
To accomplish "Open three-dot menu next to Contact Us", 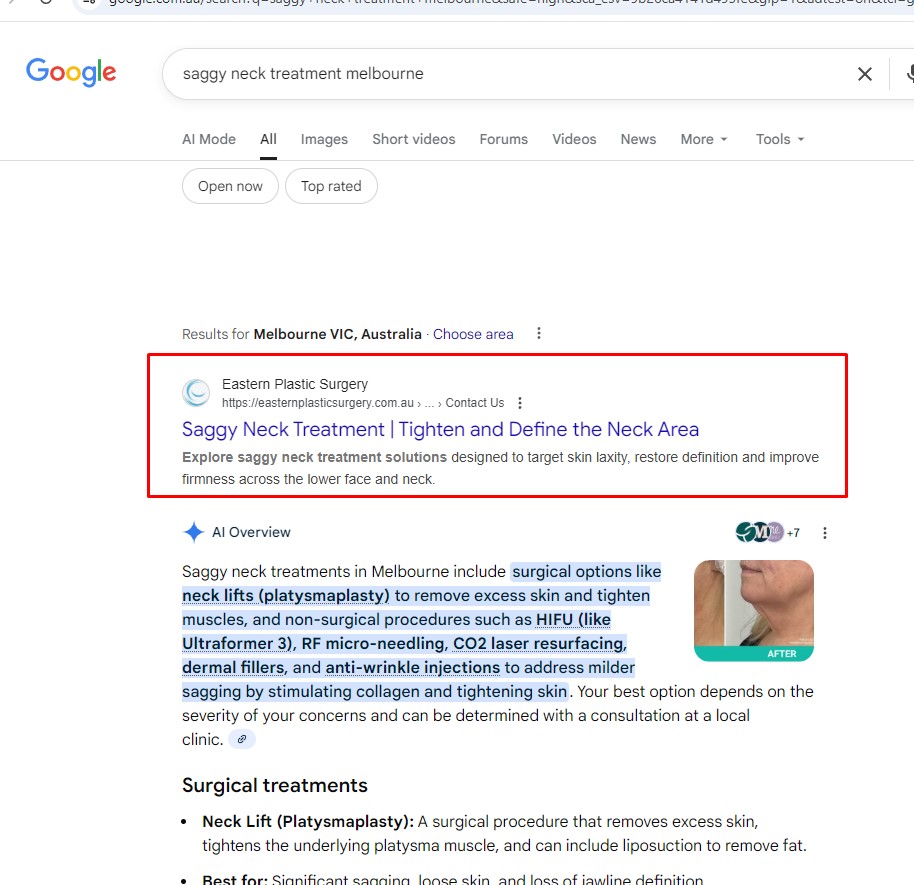I will 519,403.
